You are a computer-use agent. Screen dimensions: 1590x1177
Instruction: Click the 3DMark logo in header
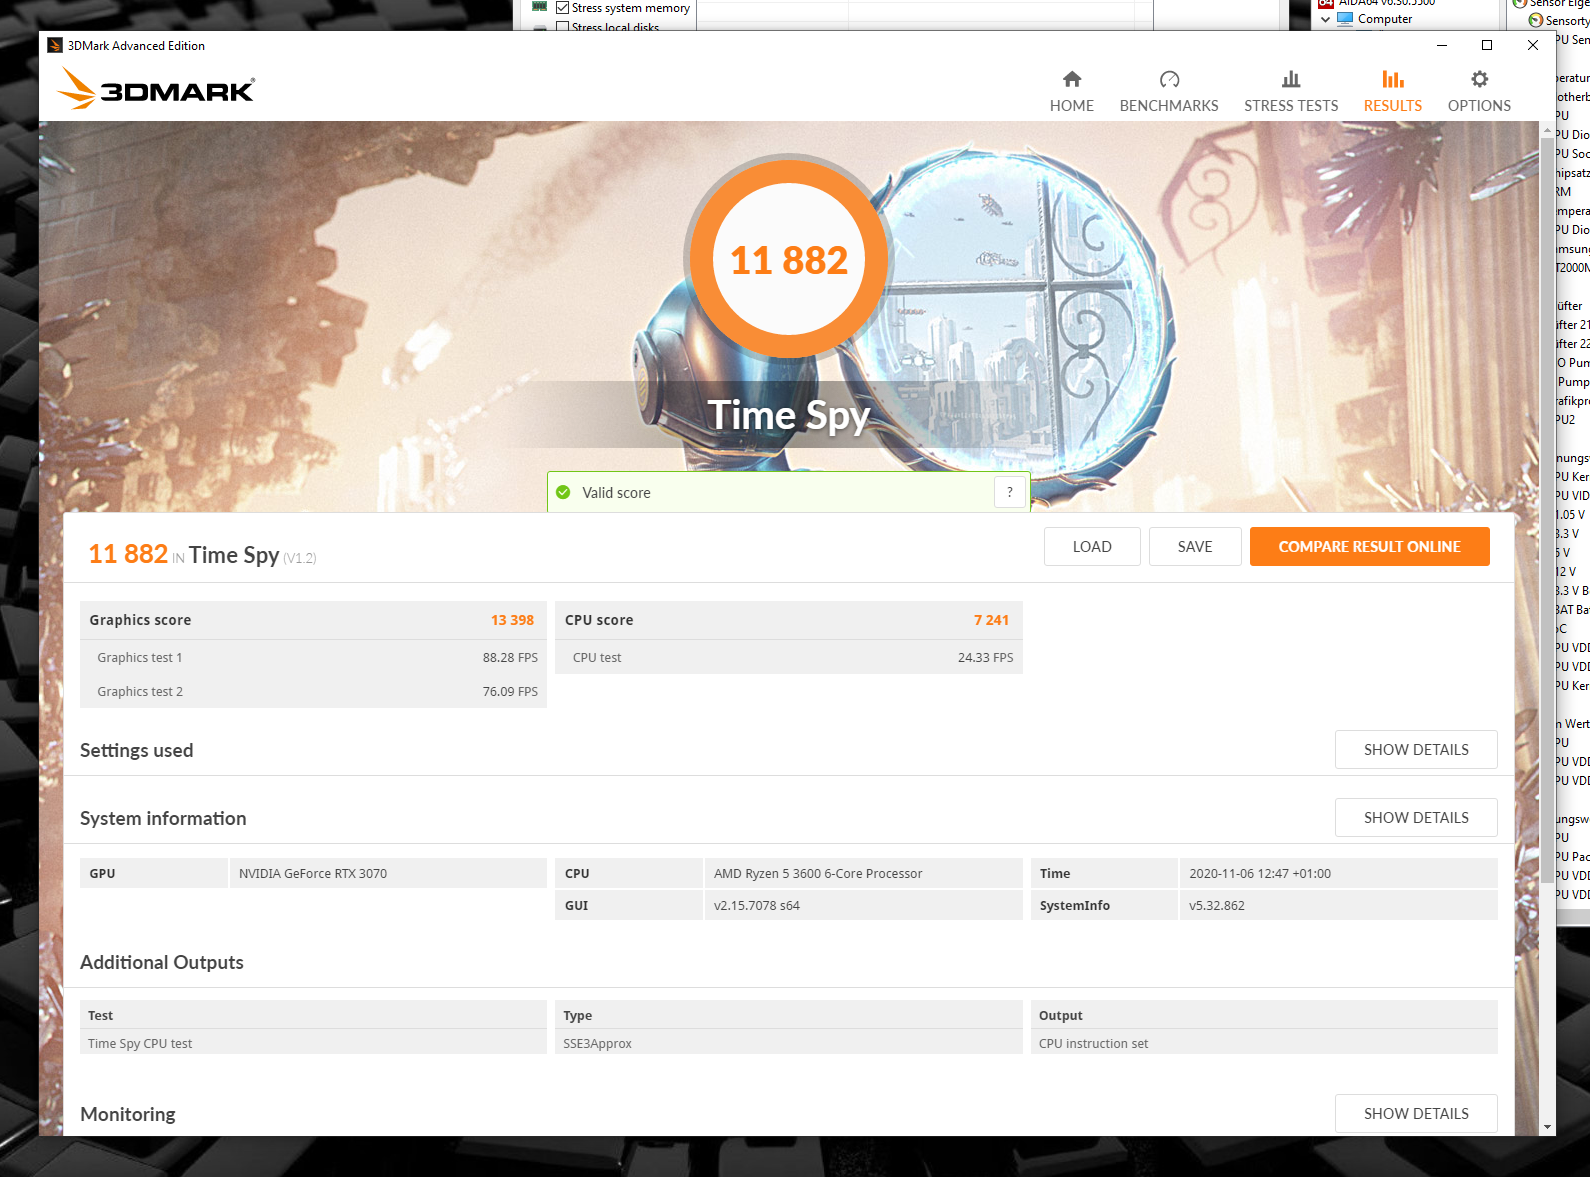(x=156, y=89)
